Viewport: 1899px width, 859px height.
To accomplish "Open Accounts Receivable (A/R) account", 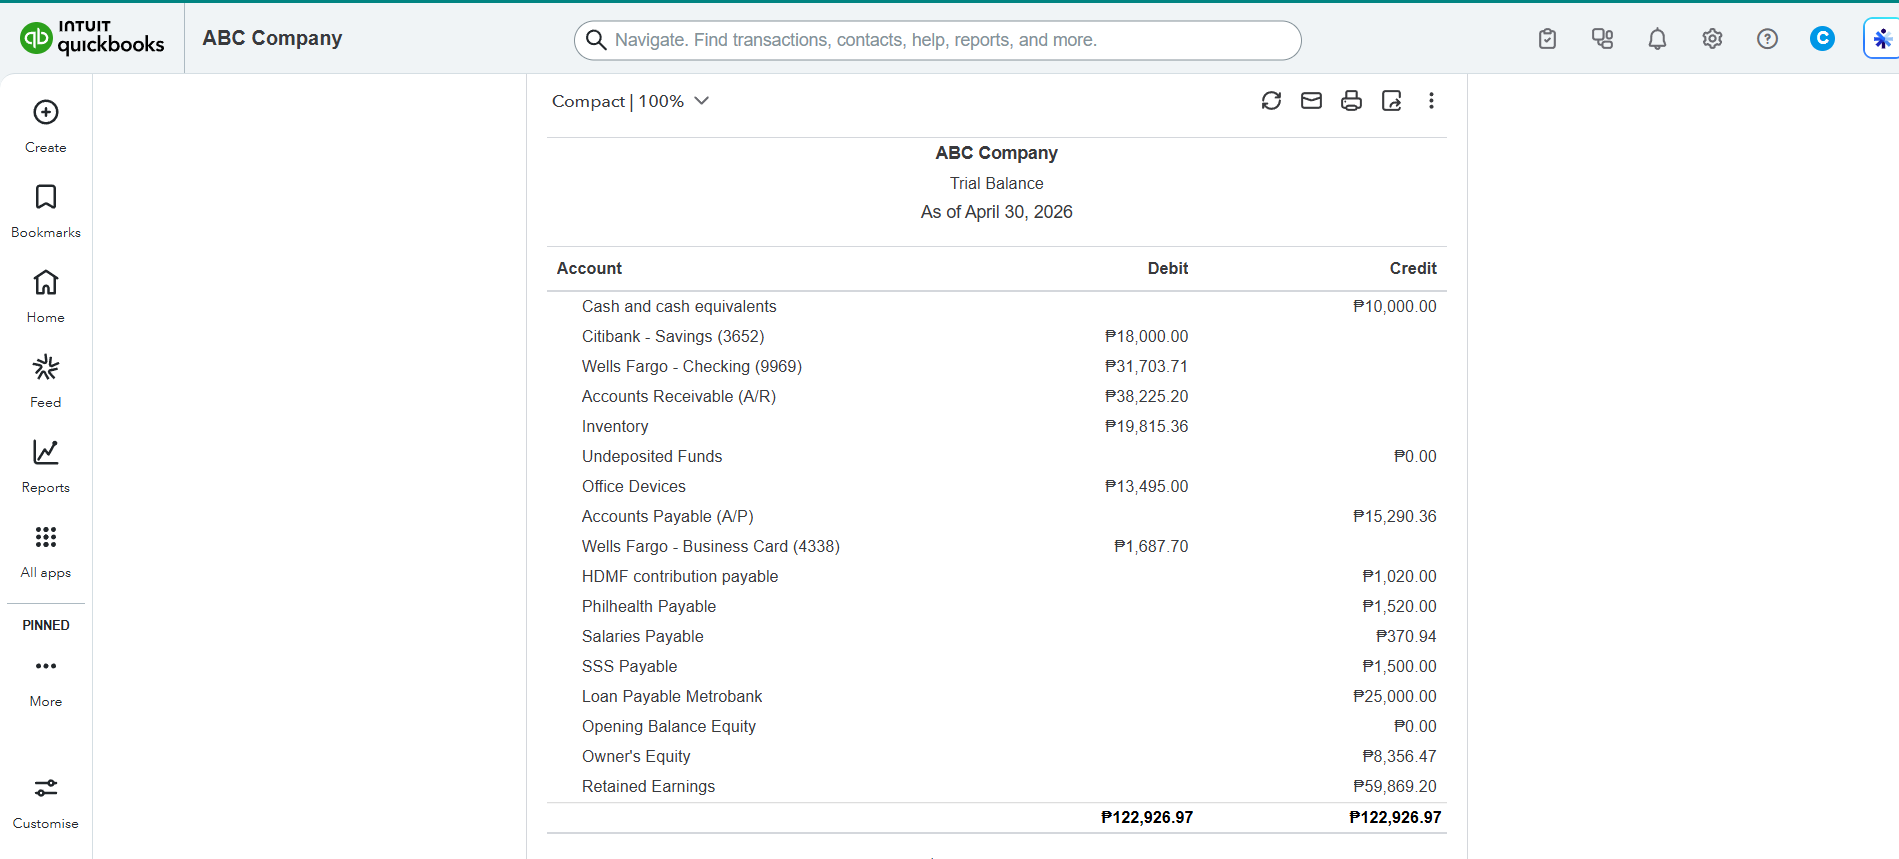I will click(679, 396).
